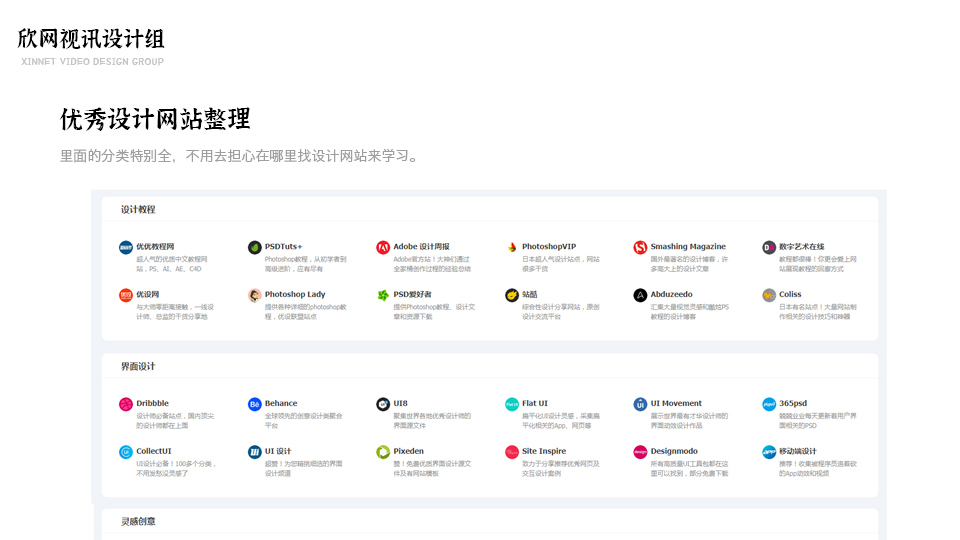Click the Dribbble pink ball icon
This screenshot has width=960, height=540.
[x=126, y=404]
